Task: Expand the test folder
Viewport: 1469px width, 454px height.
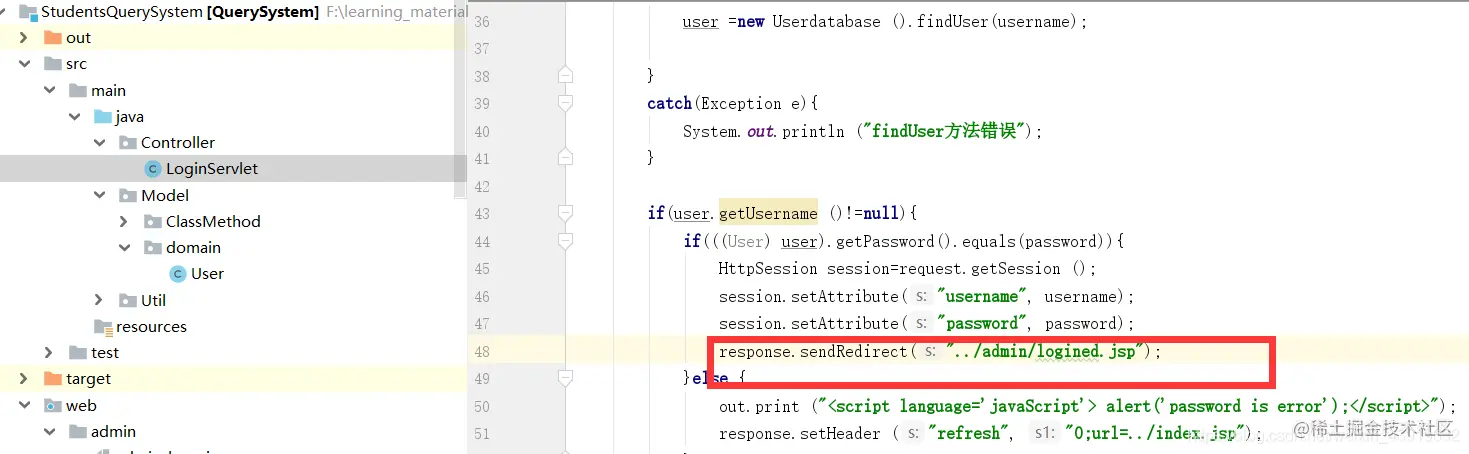Action: (x=49, y=353)
